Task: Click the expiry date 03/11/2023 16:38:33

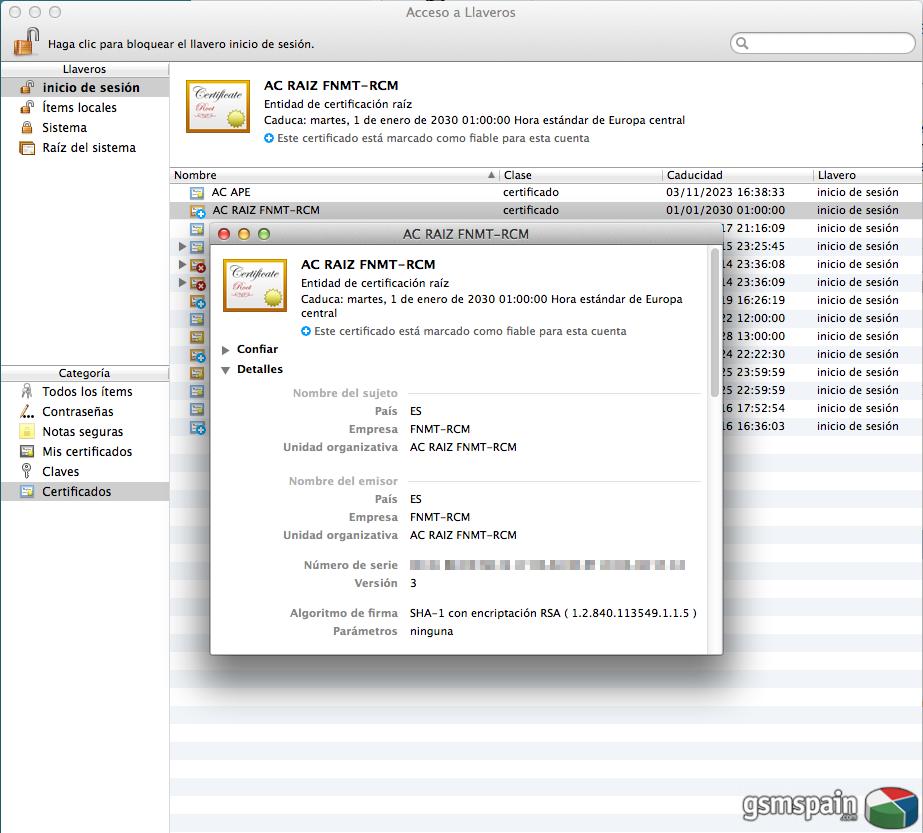Action: [x=725, y=193]
